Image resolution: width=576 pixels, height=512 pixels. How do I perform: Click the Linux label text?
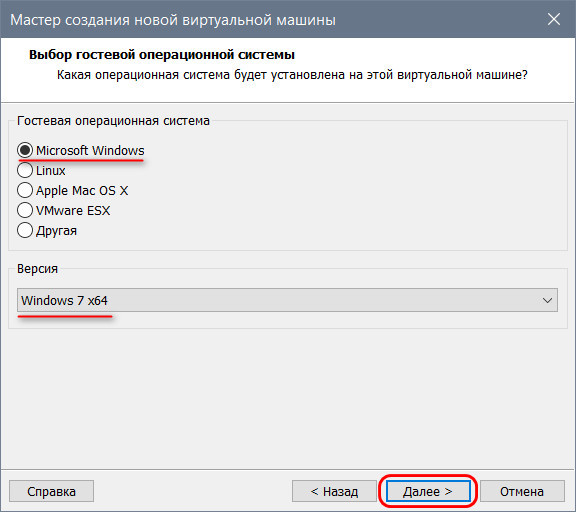click(x=51, y=170)
